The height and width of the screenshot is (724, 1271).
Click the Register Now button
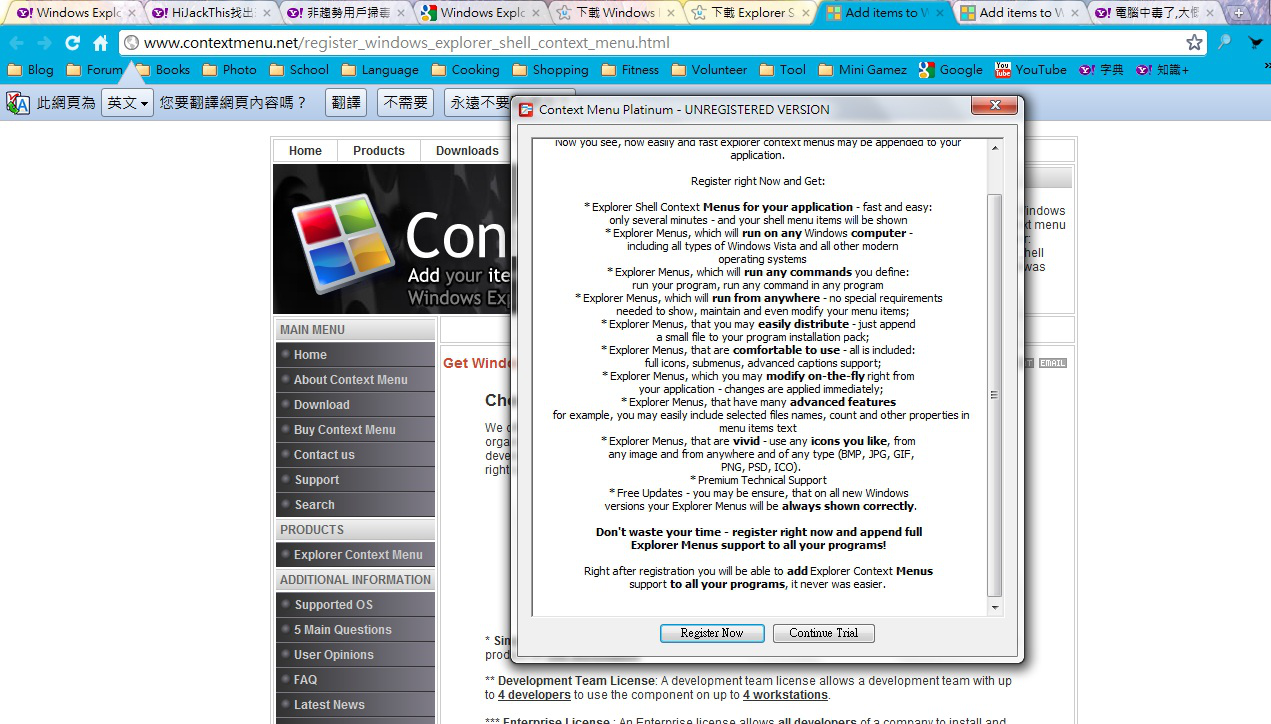pyautogui.click(x=712, y=633)
